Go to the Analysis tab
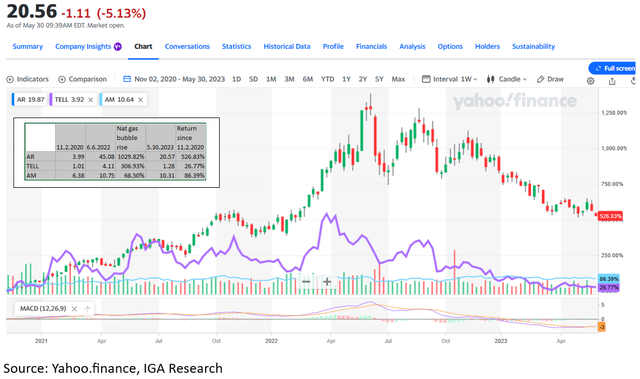This screenshot has width=640, height=379. (412, 47)
